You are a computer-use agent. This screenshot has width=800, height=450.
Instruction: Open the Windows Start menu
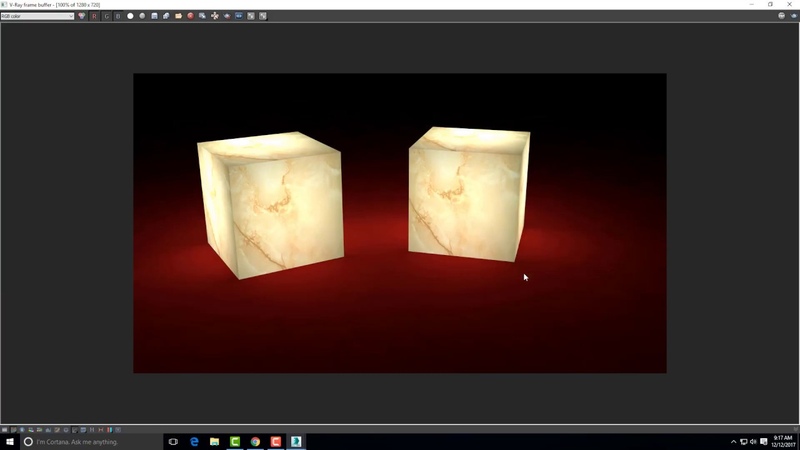coord(10,442)
